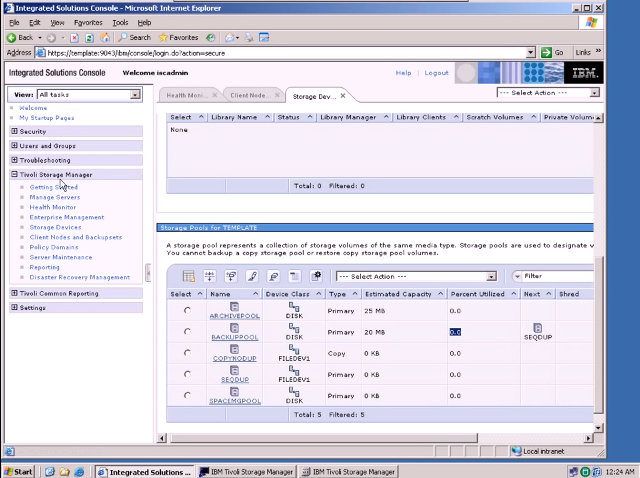Image resolution: width=640 pixels, height=478 pixels.
Task: Open the Favorites menu
Action: [x=87, y=22]
